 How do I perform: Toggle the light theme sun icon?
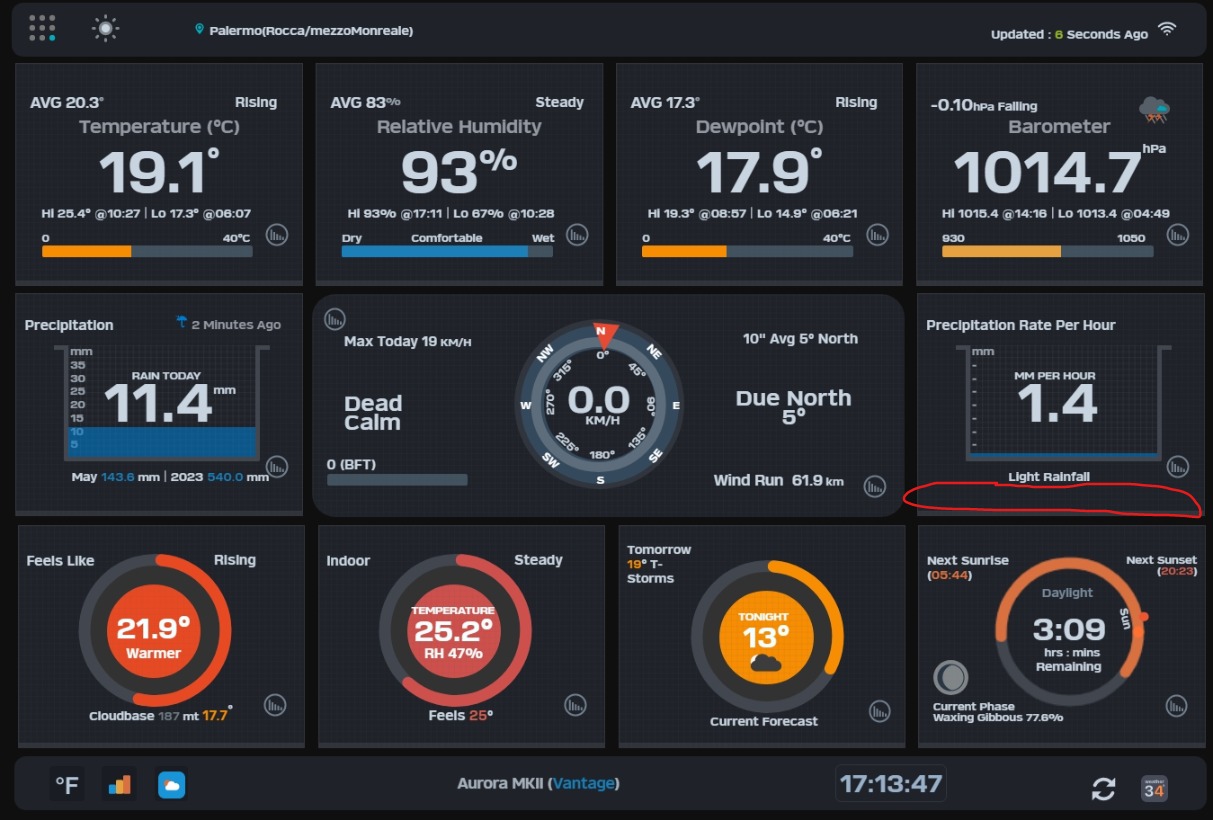pos(105,28)
